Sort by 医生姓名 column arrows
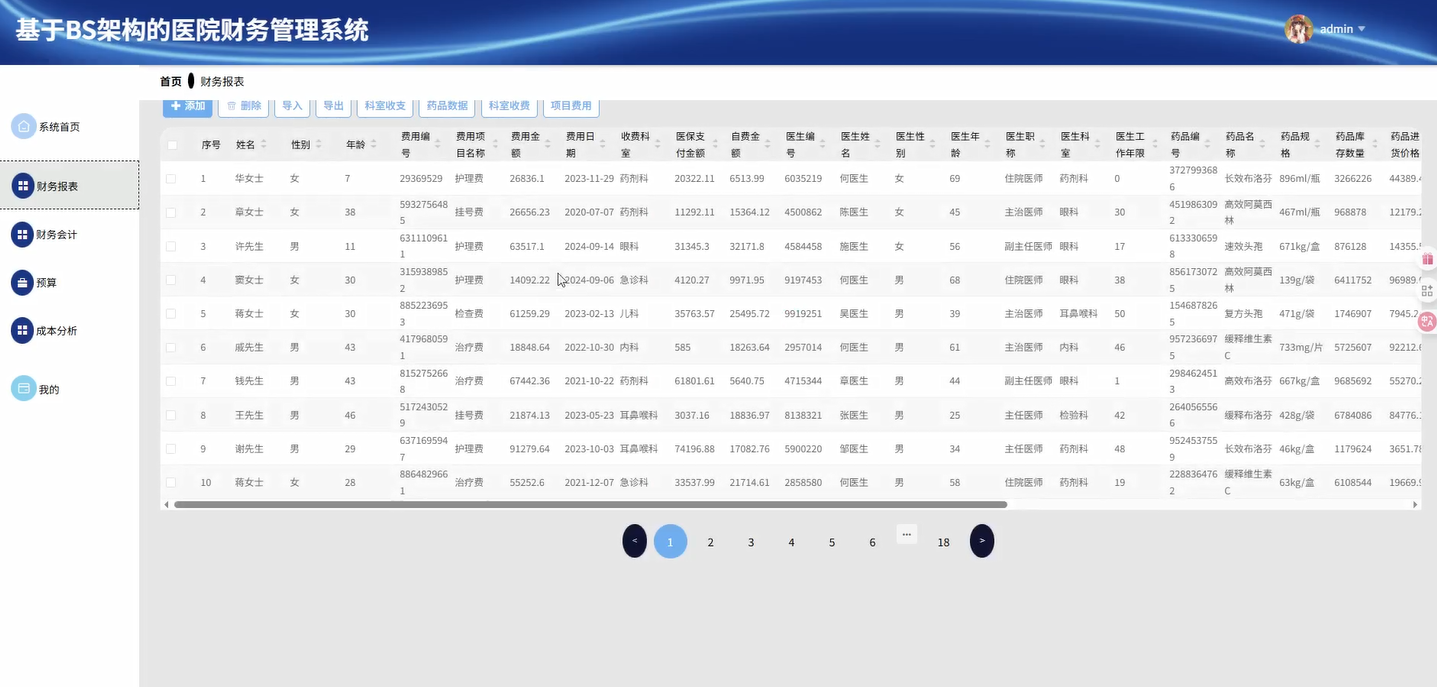 coord(877,144)
